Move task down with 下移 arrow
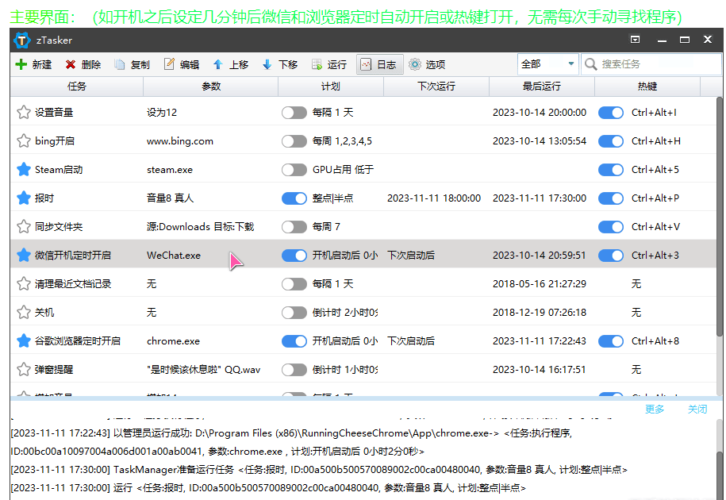The width and height of the screenshot is (726, 500). (x=267, y=64)
